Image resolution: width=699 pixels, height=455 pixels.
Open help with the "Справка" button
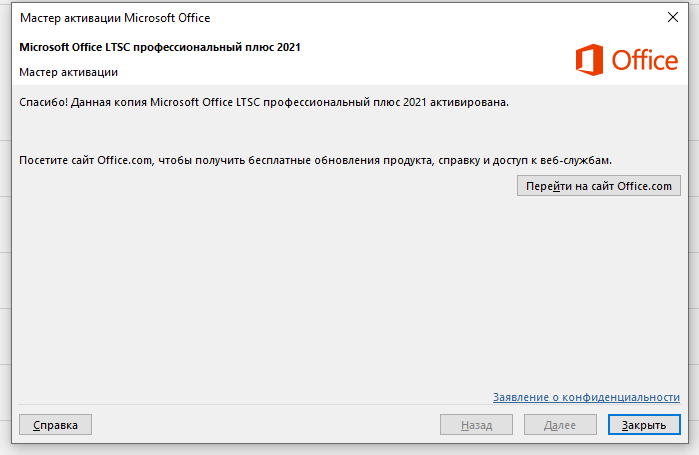56,425
